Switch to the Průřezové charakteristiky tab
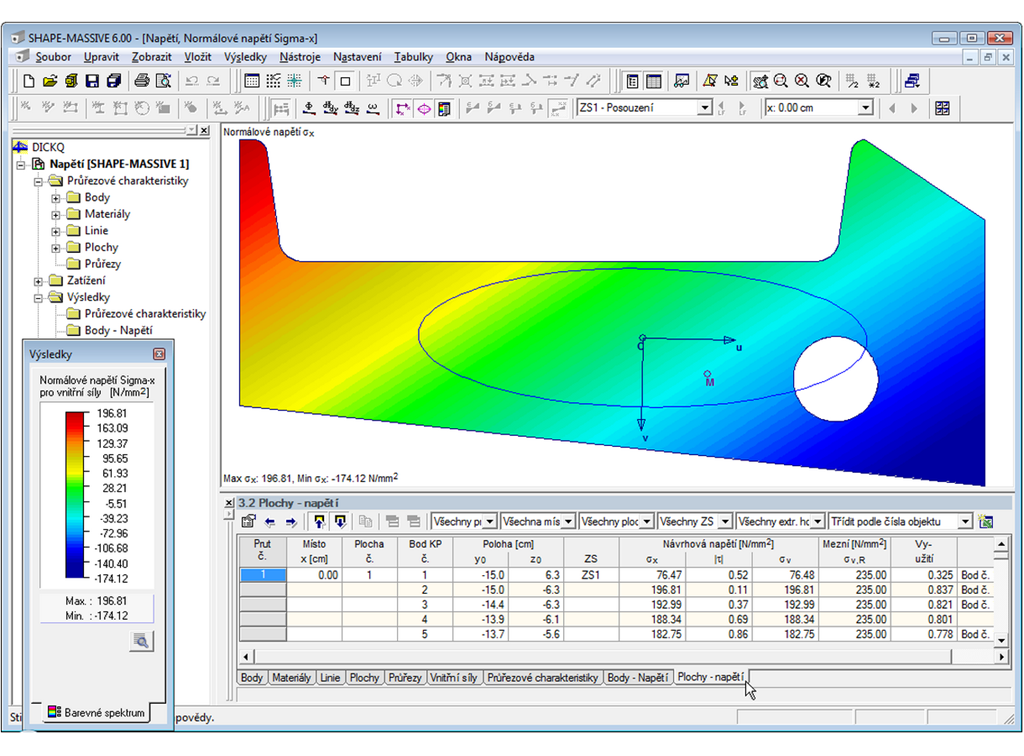1024x756 pixels. [542, 678]
